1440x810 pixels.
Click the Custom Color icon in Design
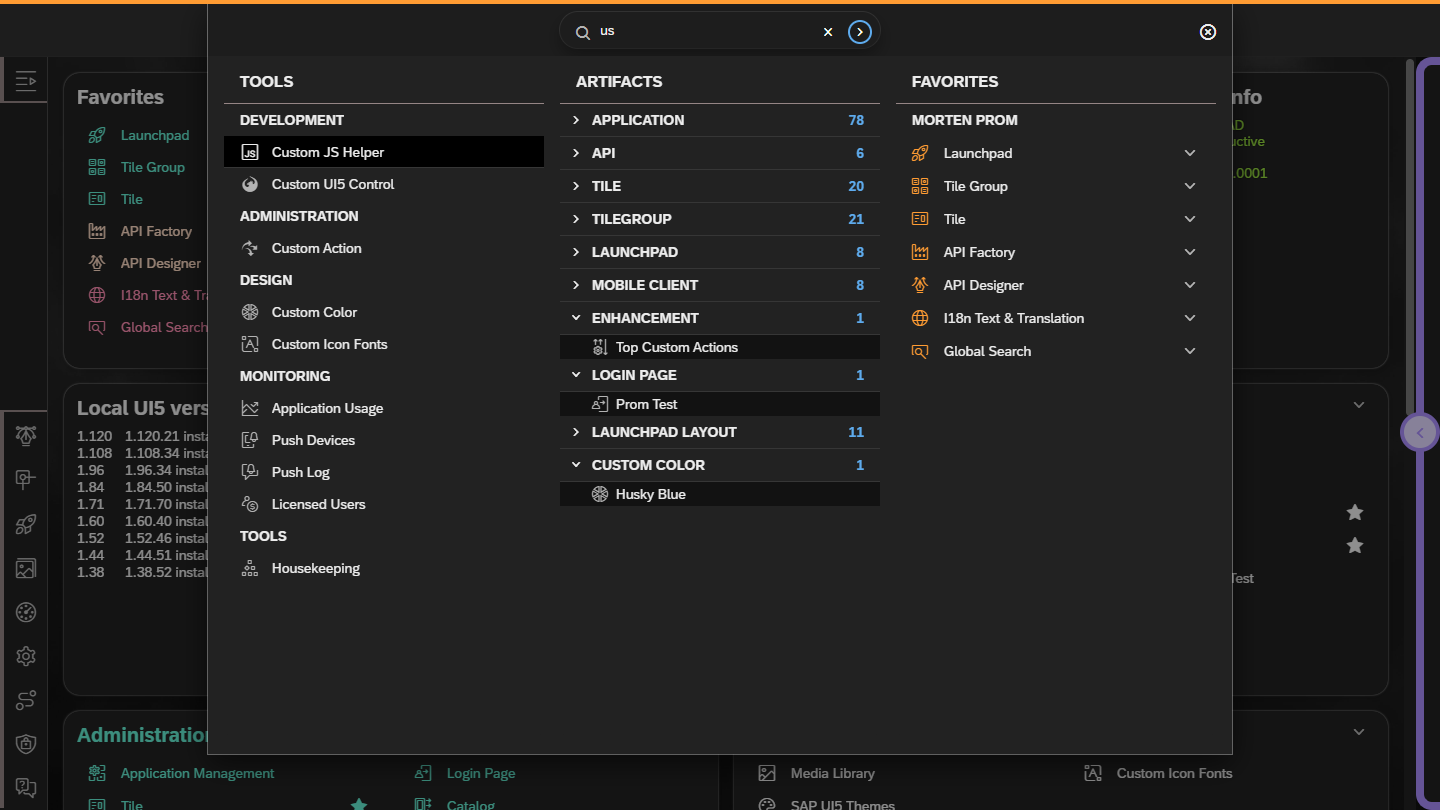pos(251,312)
